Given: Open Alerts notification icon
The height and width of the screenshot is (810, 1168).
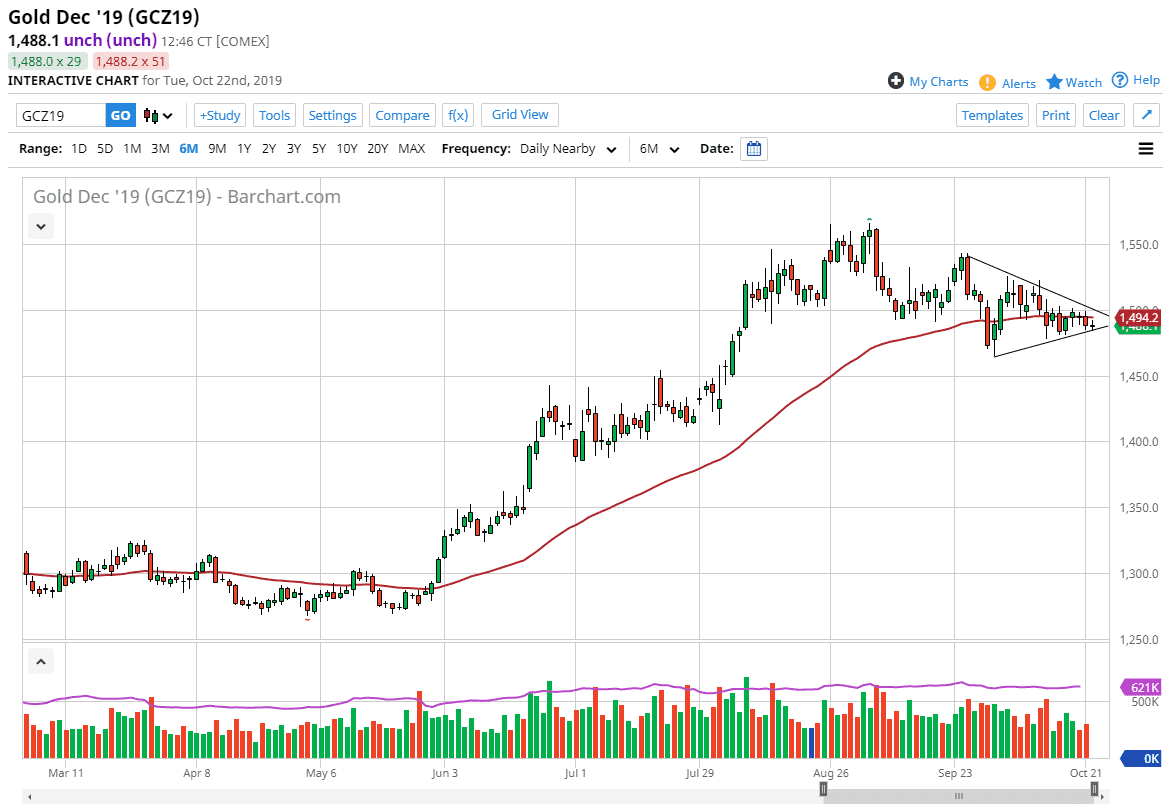Looking at the screenshot, I should [987, 82].
